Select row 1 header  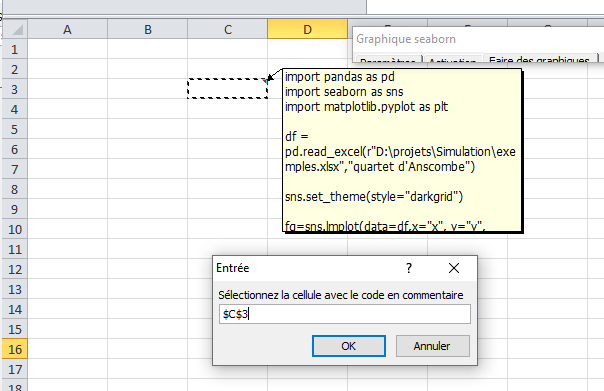pos(15,49)
